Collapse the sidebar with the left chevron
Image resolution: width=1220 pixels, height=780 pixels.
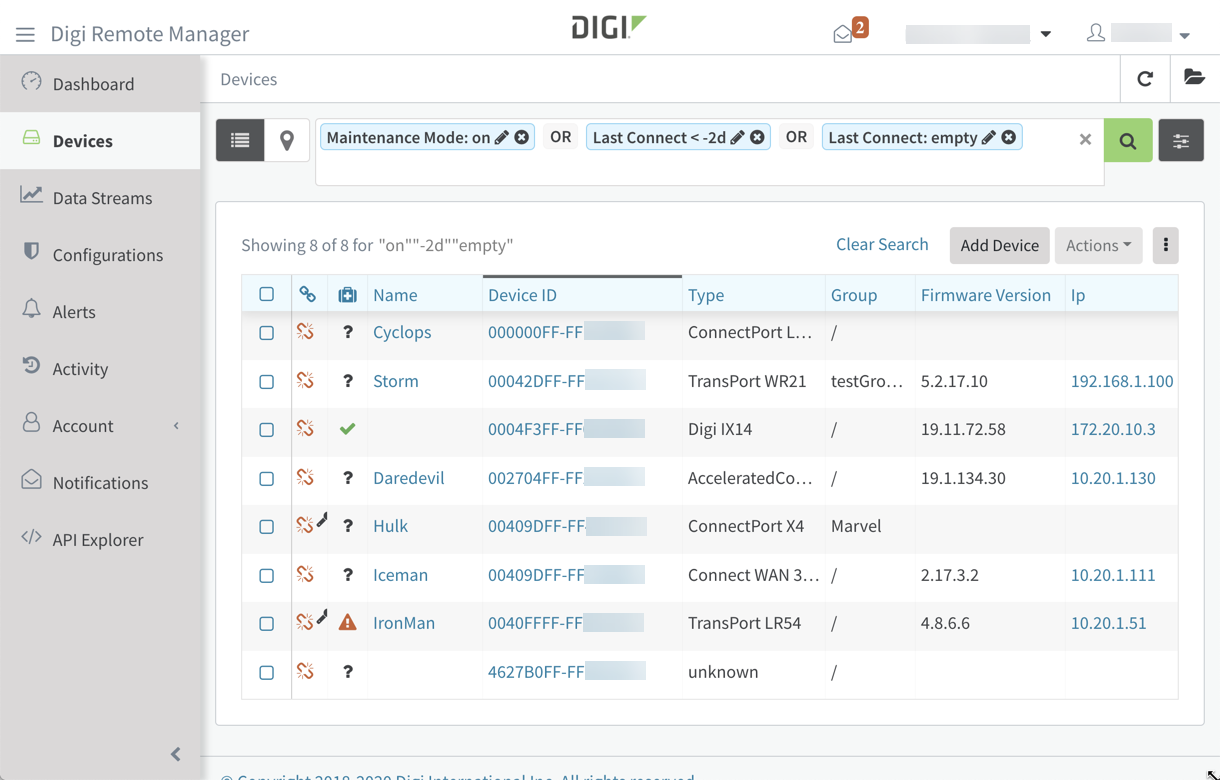(x=176, y=754)
